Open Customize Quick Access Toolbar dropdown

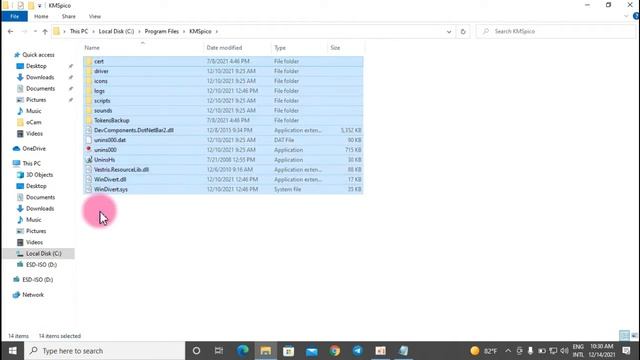click(x=40, y=5)
